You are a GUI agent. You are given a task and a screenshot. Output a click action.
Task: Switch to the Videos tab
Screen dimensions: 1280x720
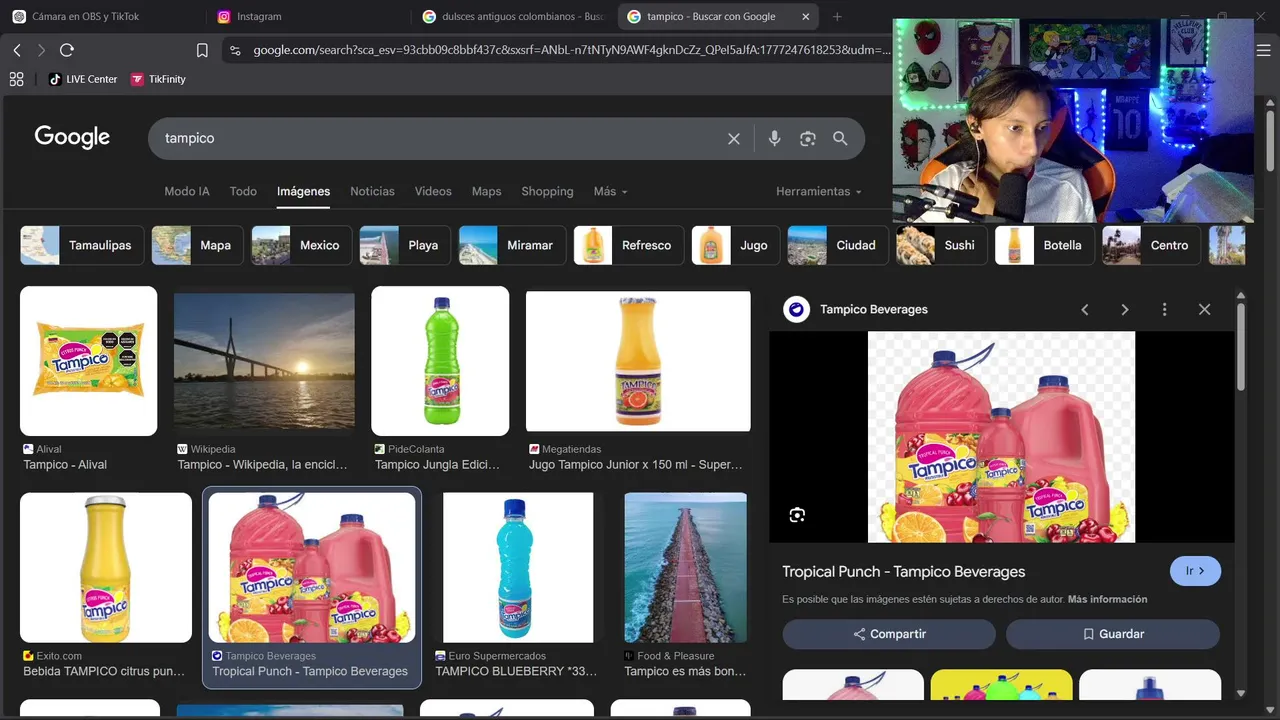point(433,191)
